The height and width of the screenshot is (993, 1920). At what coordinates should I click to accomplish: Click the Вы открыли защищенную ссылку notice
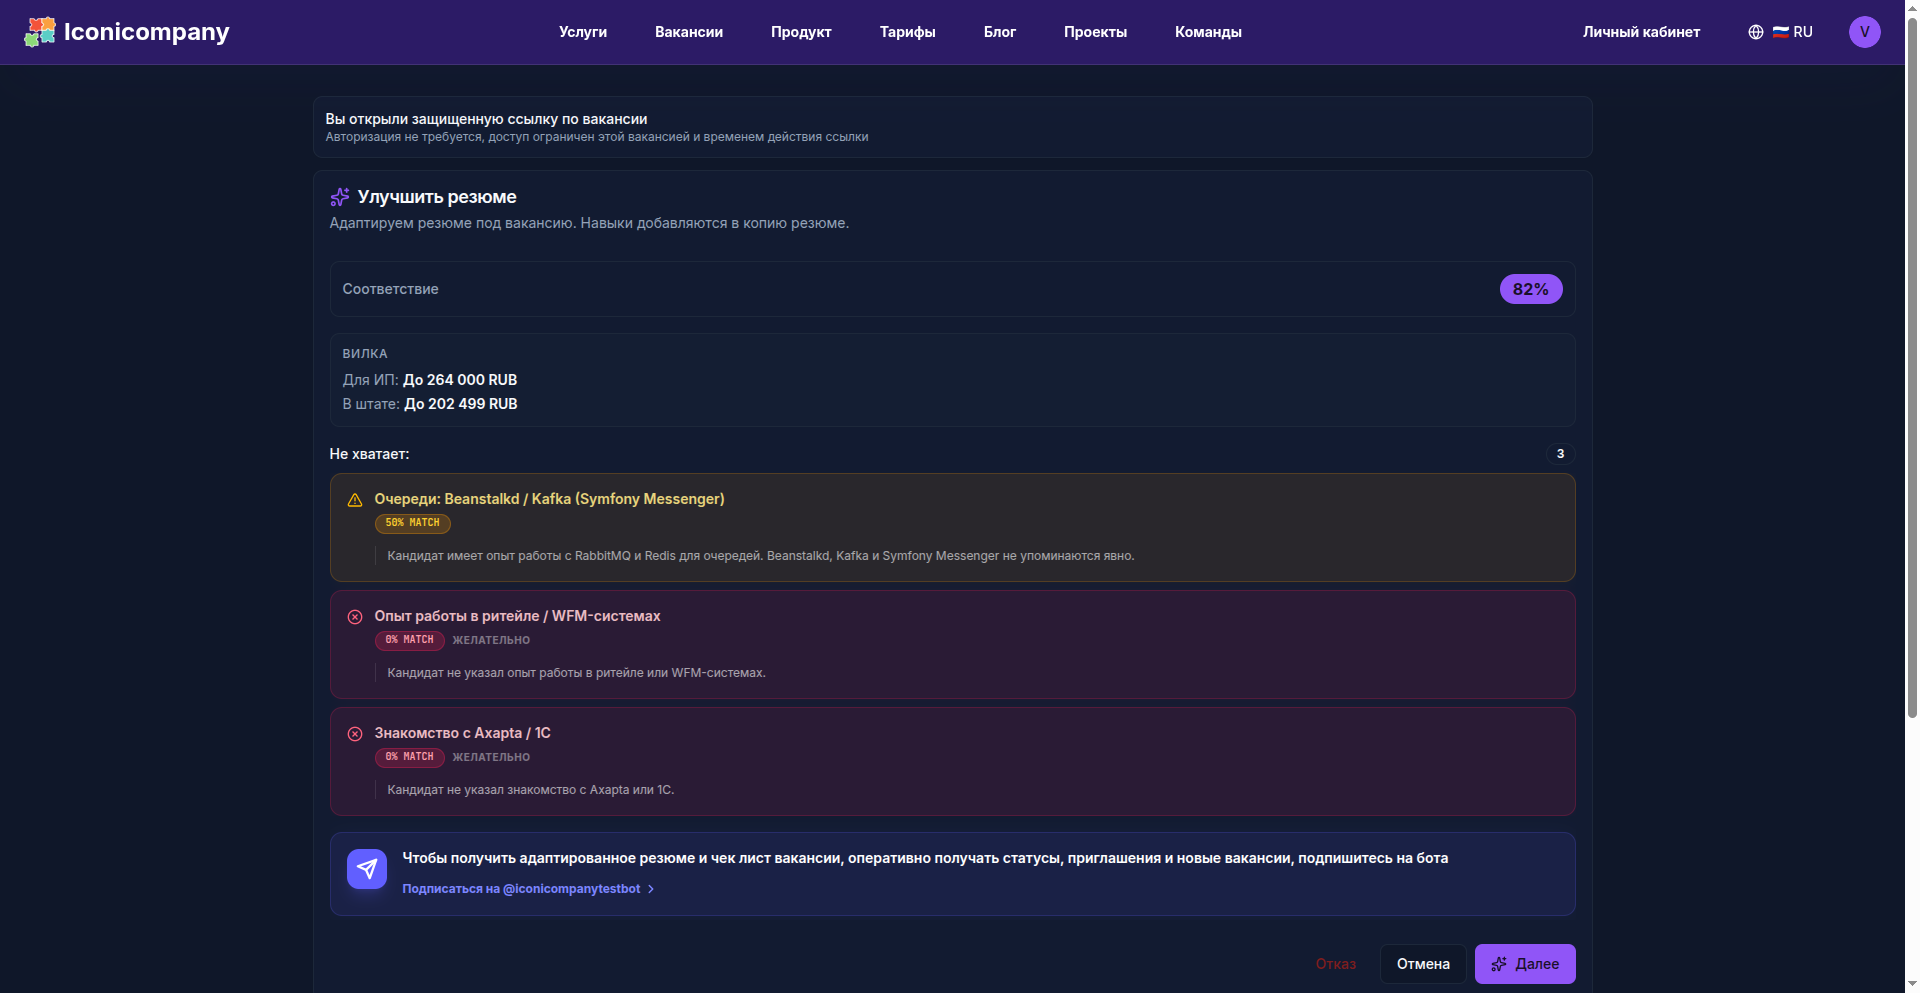tap(486, 119)
